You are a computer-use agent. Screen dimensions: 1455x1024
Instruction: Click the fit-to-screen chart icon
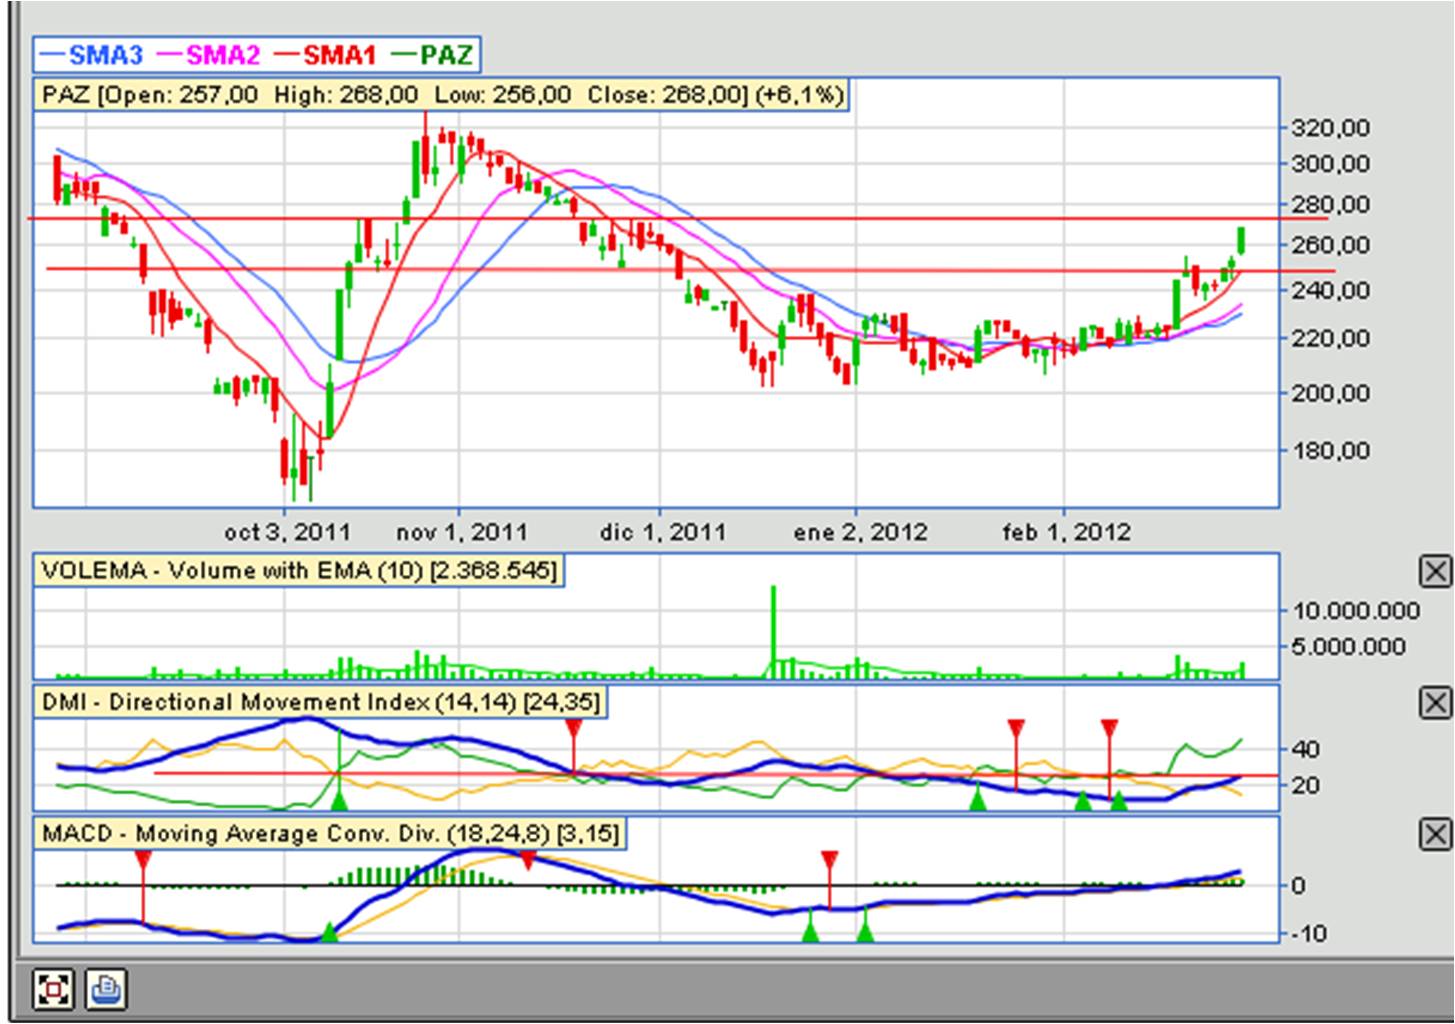[53, 990]
